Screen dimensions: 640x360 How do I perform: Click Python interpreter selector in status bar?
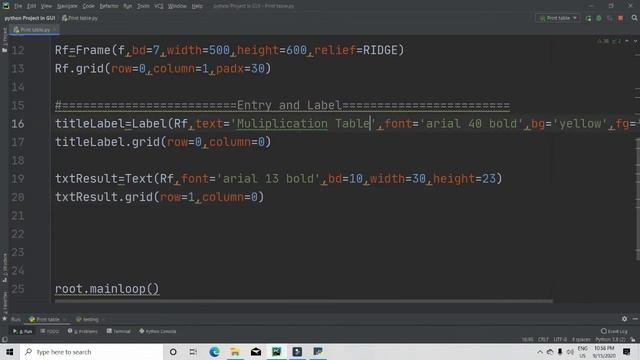pyautogui.click(x=611, y=340)
